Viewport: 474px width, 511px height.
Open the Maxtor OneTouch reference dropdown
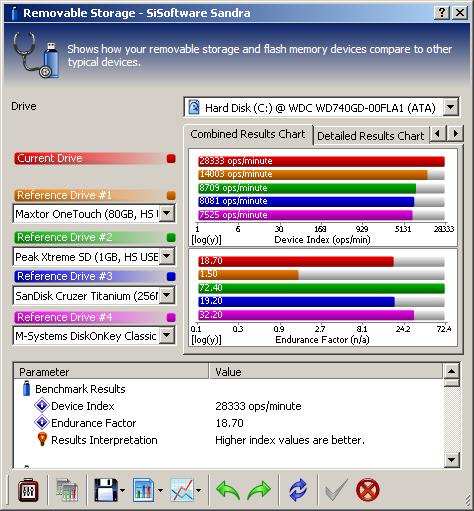pyautogui.click(x=167, y=213)
